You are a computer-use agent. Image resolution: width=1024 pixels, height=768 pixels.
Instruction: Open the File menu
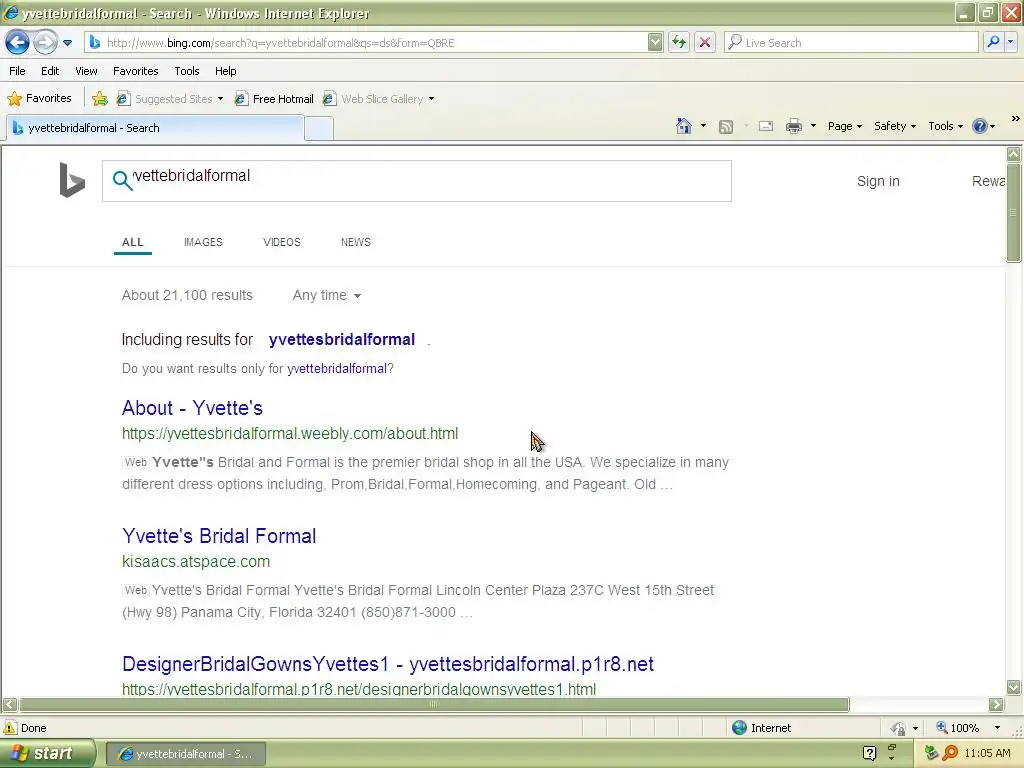(x=17, y=71)
